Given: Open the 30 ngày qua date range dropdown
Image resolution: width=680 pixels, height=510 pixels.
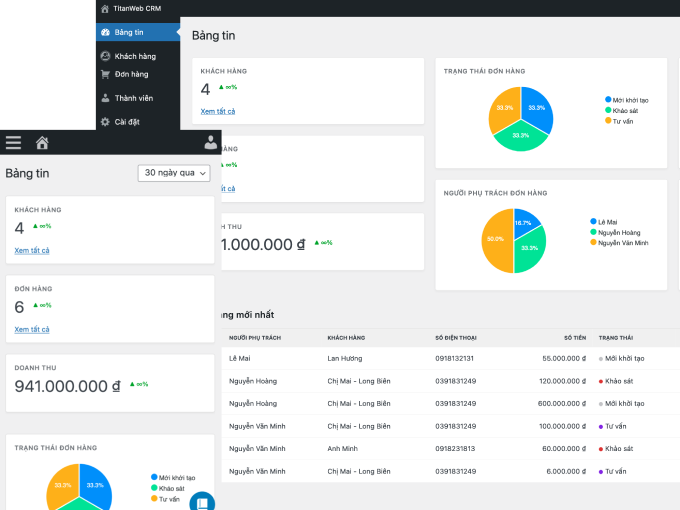Looking at the screenshot, I should pyautogui.click(x=174, y=173).
